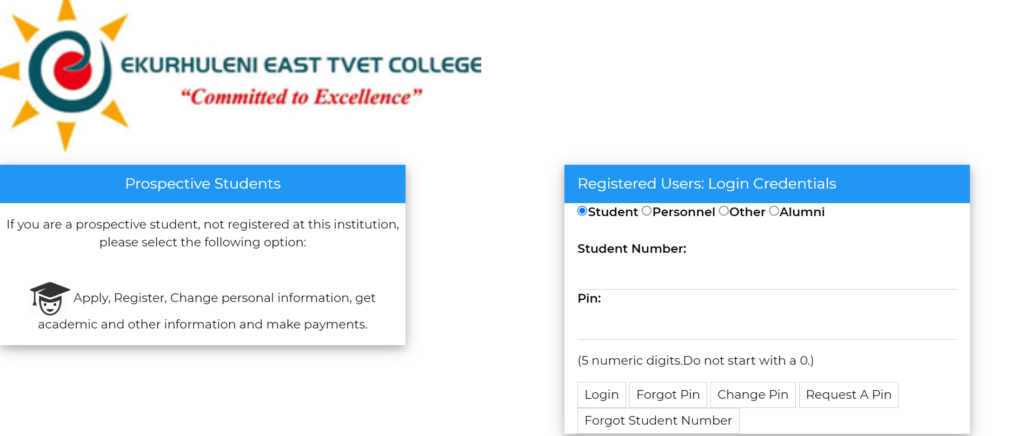Click the 5 numeric digits pin hint text
Screen dimensions: 1024x436
(696, 360)
